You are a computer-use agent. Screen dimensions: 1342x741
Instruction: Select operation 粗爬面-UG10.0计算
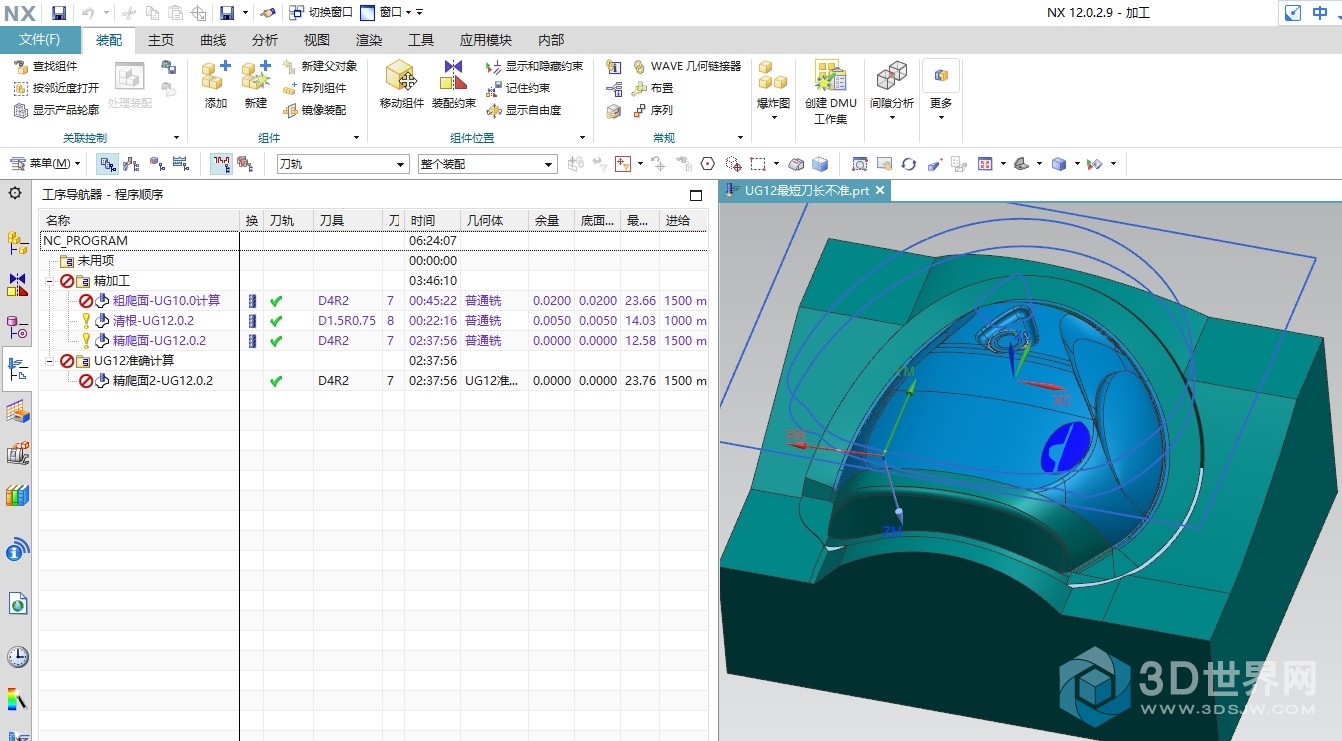166,300
